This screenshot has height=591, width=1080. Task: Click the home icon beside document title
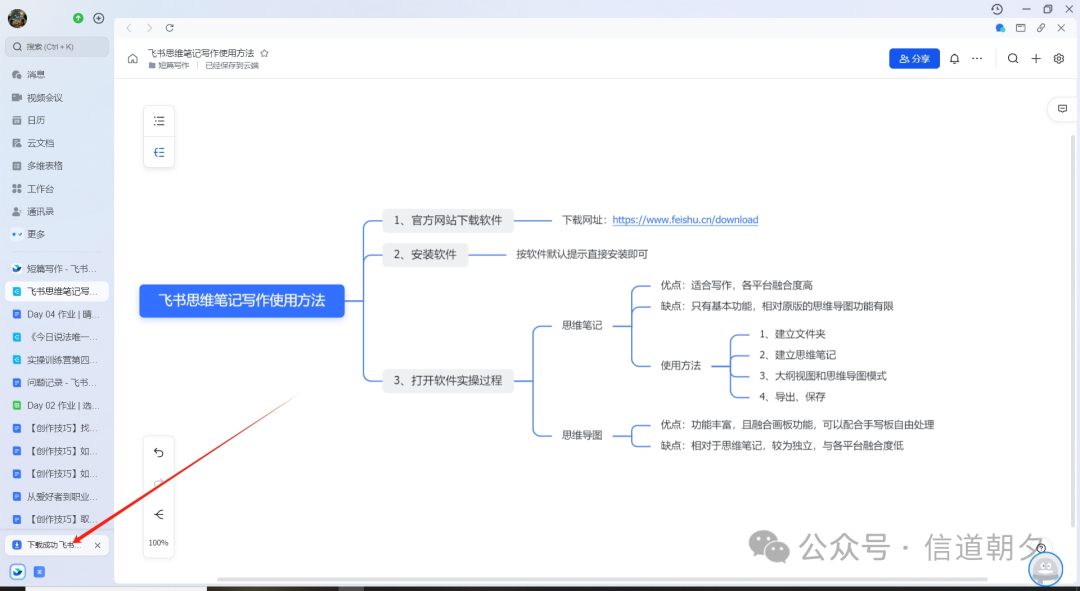pyautogui.click(x=133, y=59)
